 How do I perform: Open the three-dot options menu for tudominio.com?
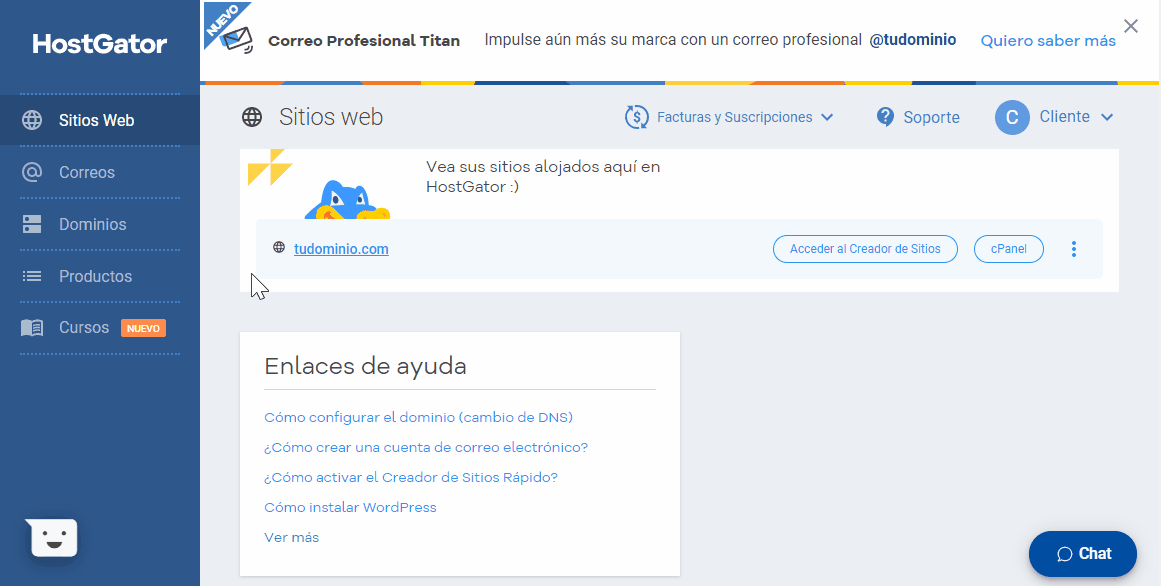[x=1074, y=249]
